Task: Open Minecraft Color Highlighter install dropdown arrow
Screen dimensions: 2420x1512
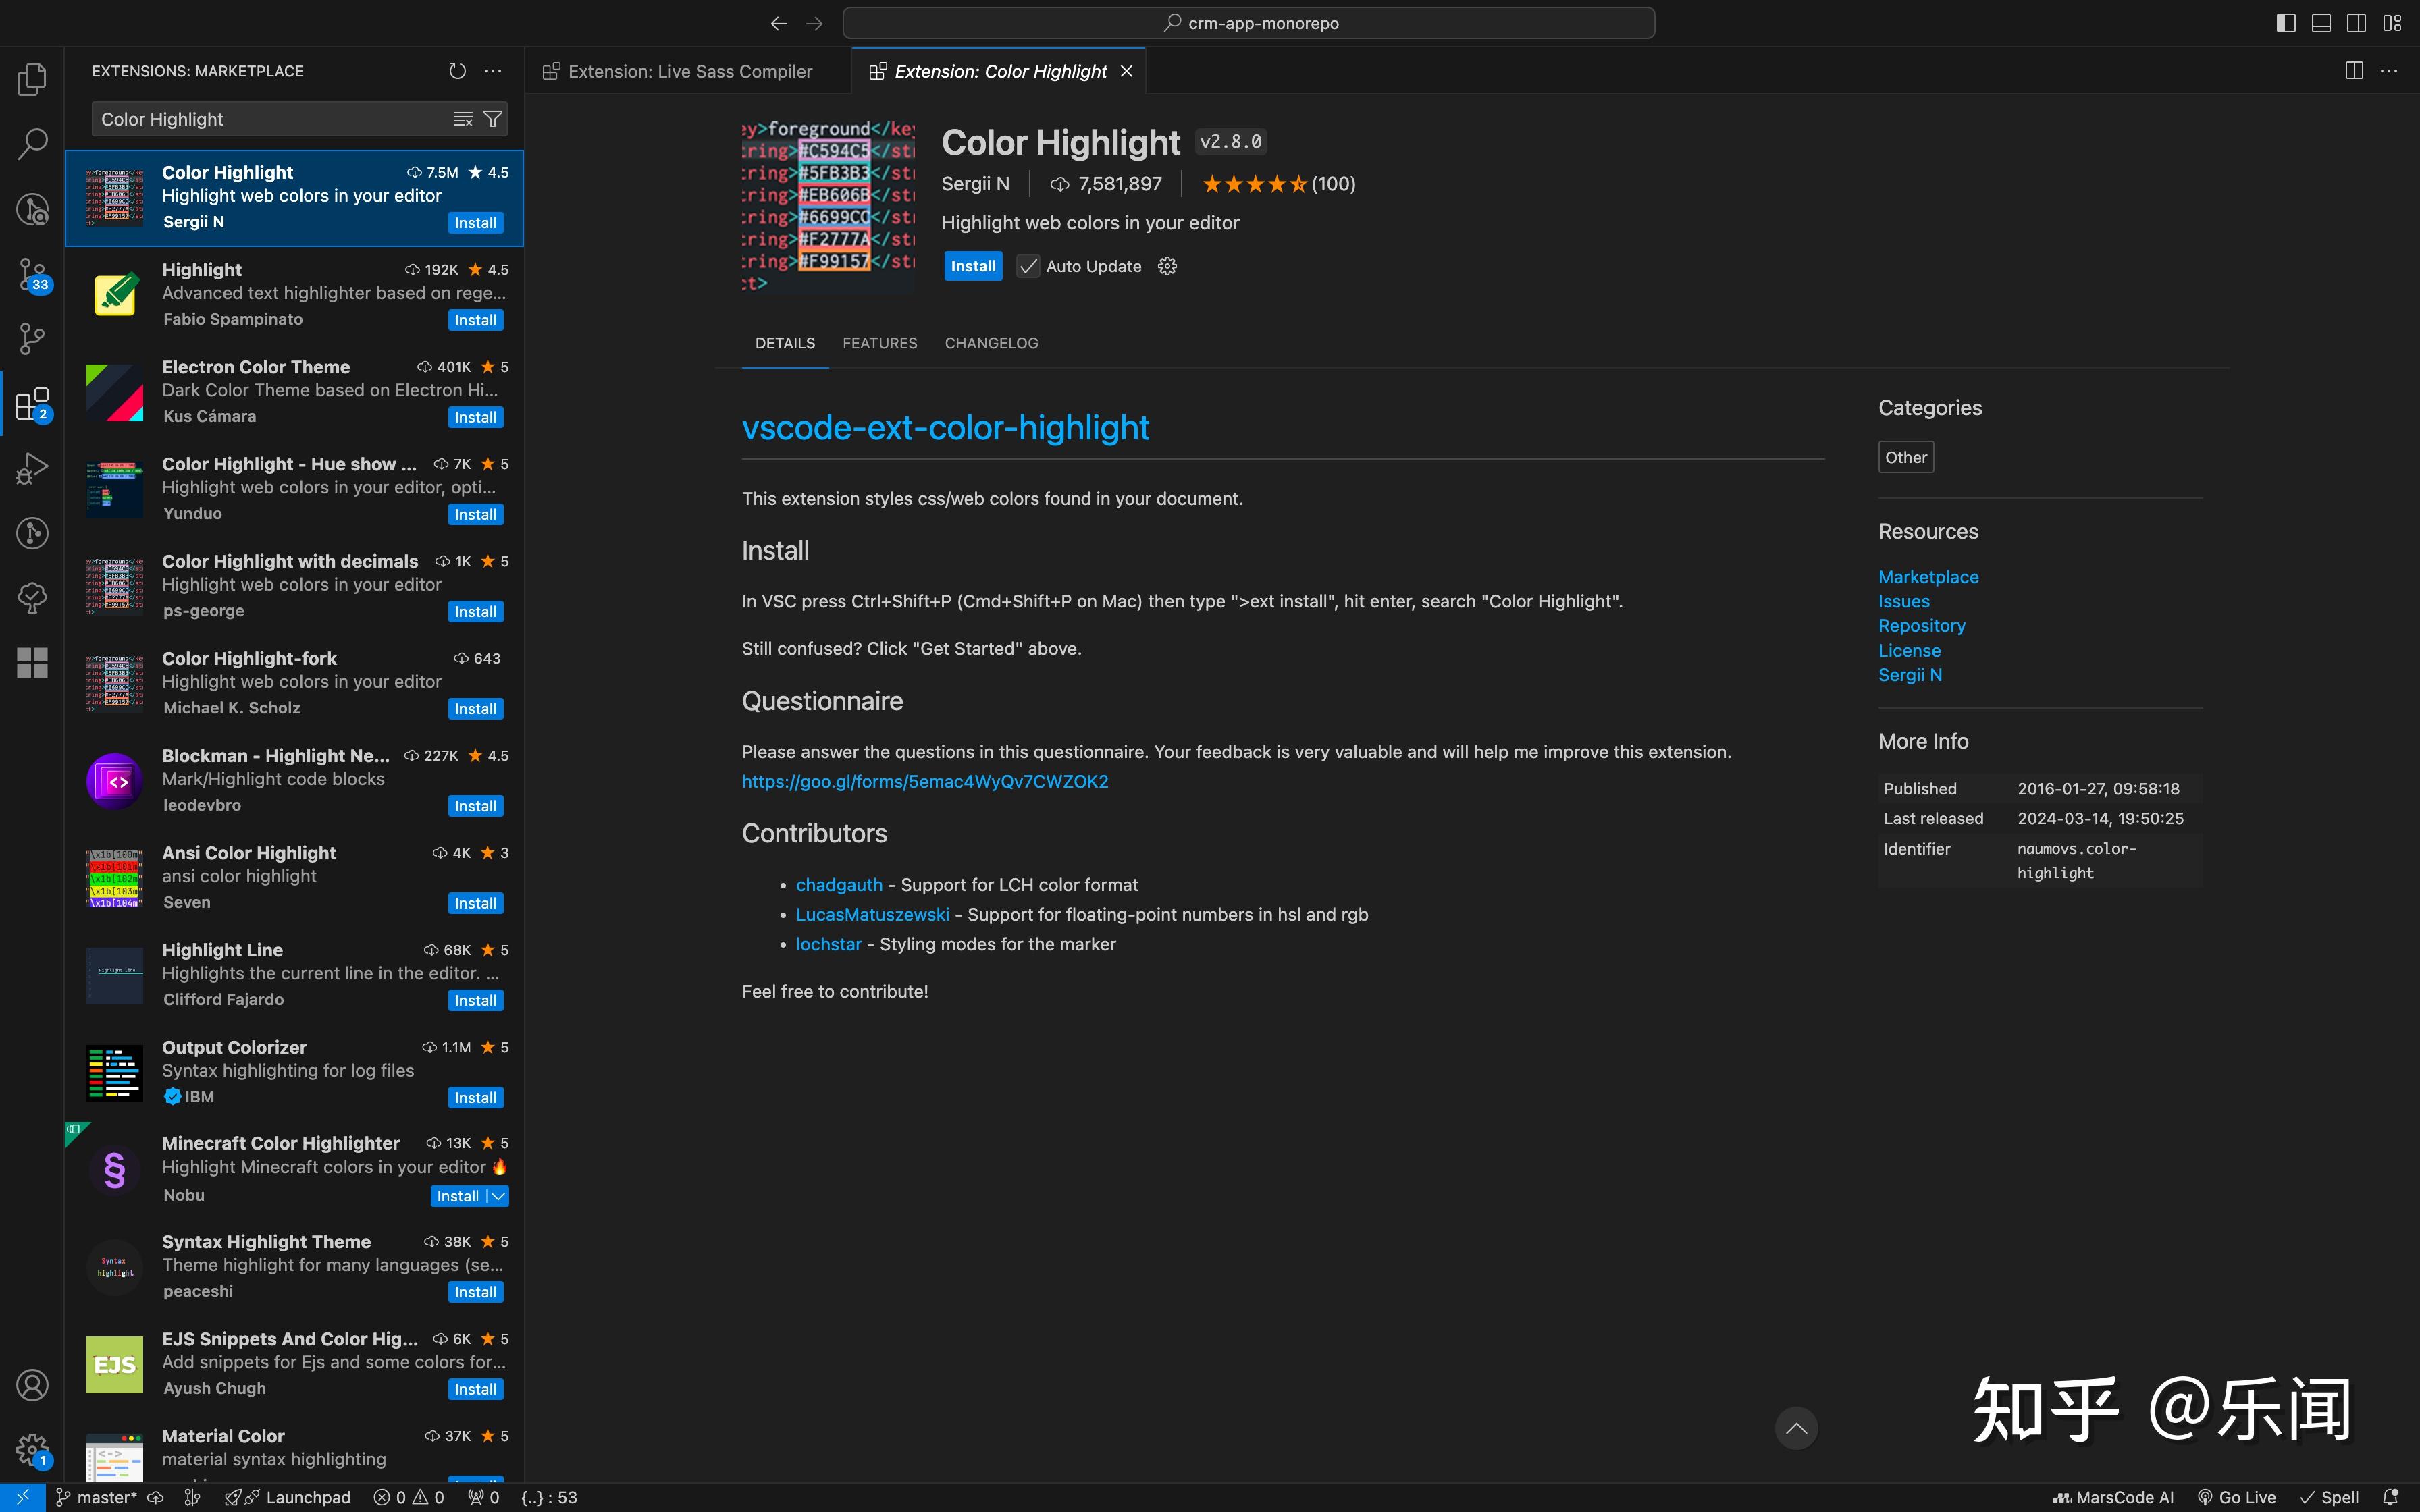Action: point(498,1196)
